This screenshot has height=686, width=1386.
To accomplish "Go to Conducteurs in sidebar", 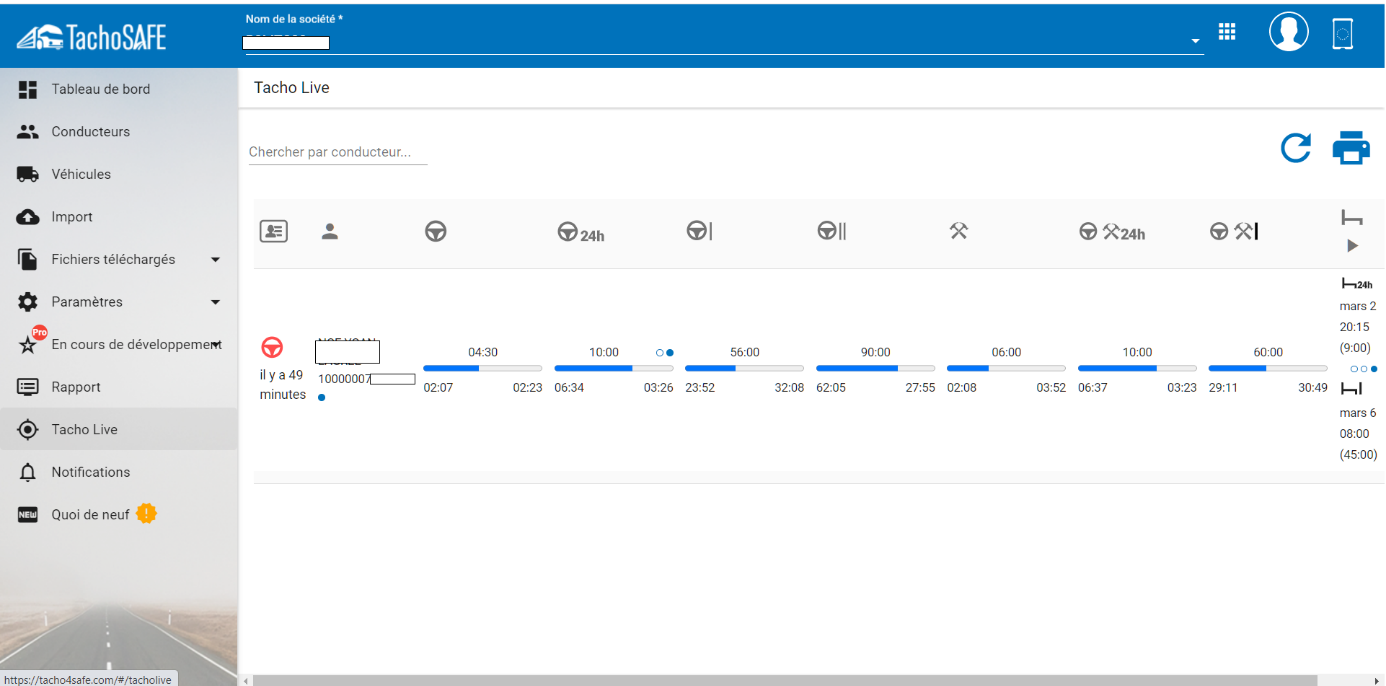I will tap(90, 132).
